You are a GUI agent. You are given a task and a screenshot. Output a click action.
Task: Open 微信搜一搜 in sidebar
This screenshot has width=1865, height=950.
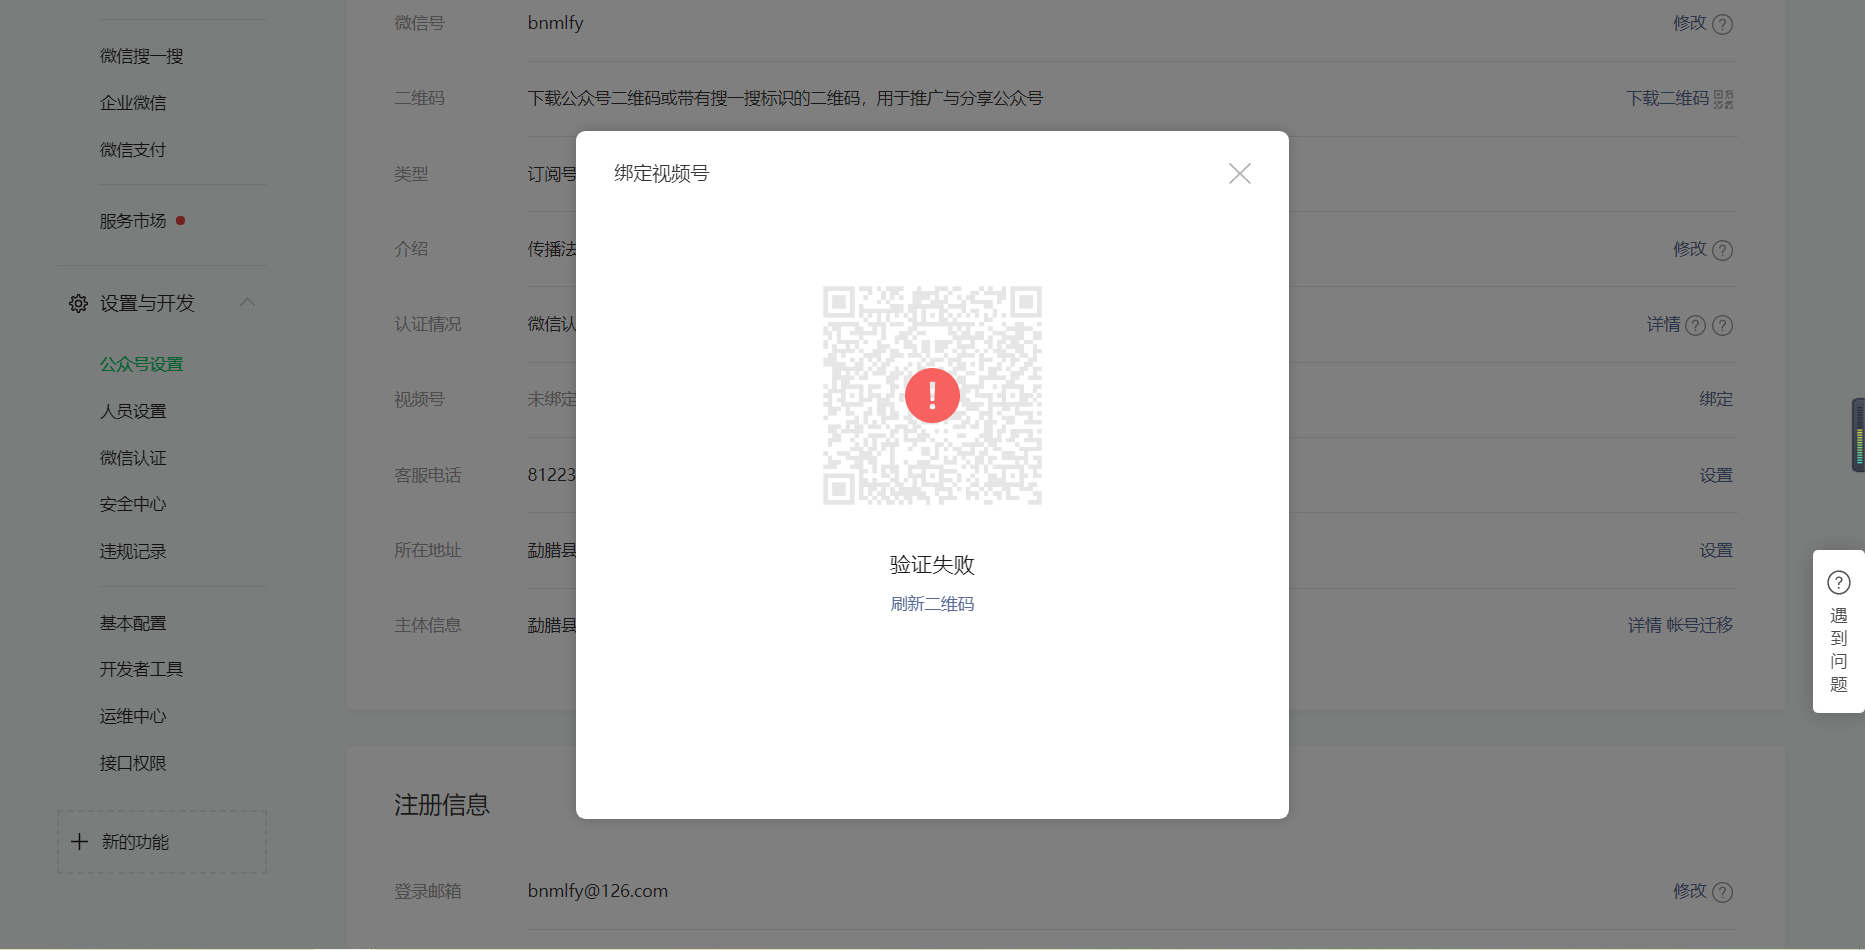(141, 56)
